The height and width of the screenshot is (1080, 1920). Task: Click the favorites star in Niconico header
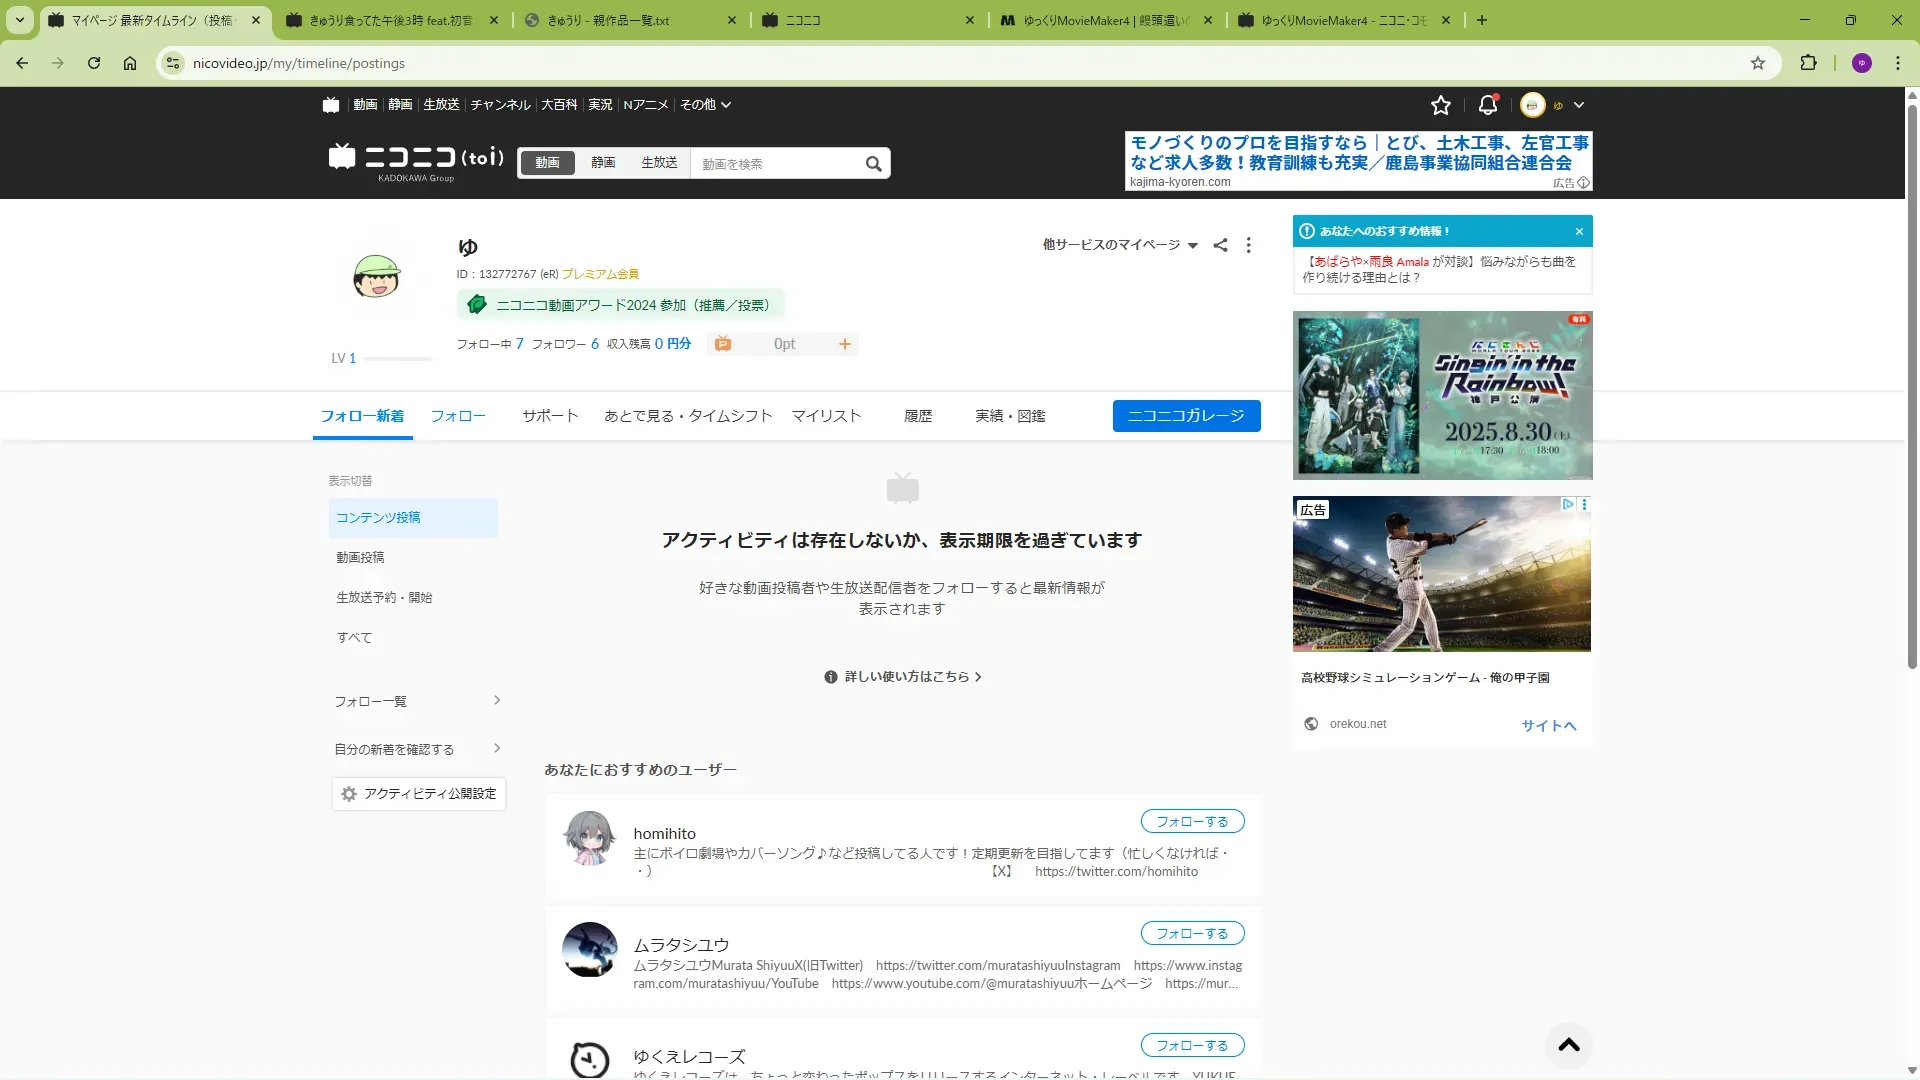tap(1440, 105)
